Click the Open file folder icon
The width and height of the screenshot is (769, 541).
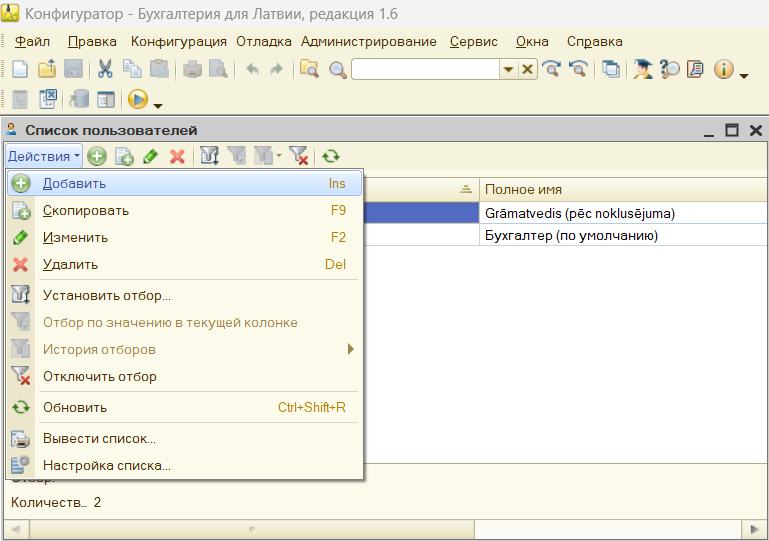coord(46,69)
